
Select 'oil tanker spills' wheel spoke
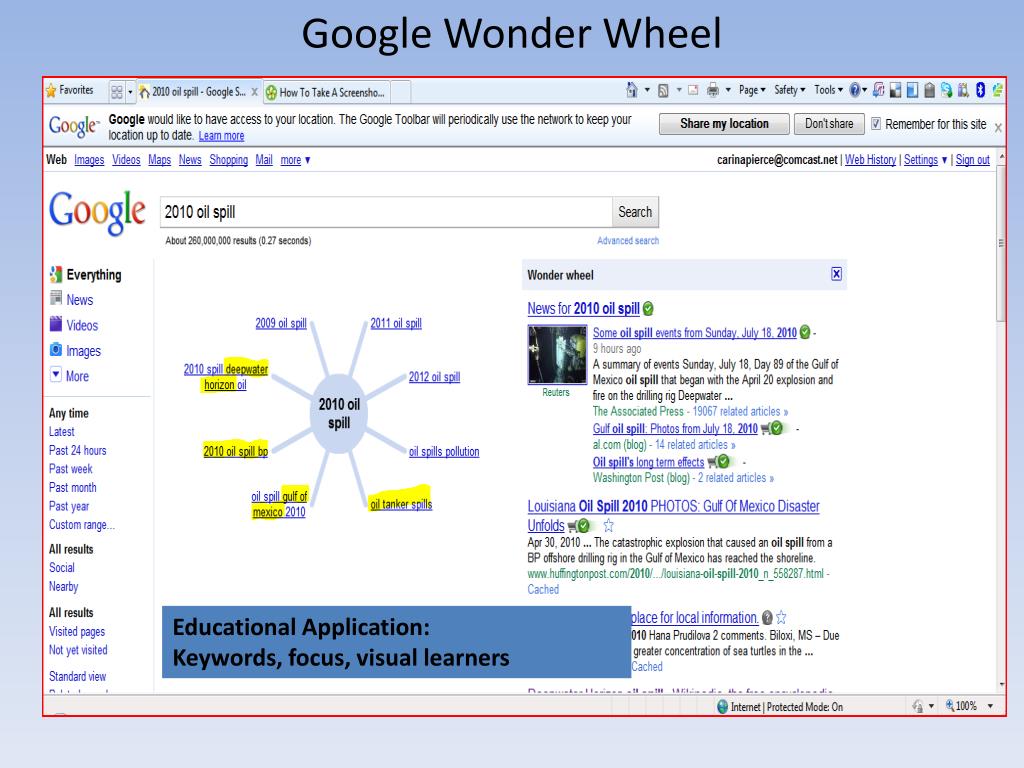click(401, 504)
